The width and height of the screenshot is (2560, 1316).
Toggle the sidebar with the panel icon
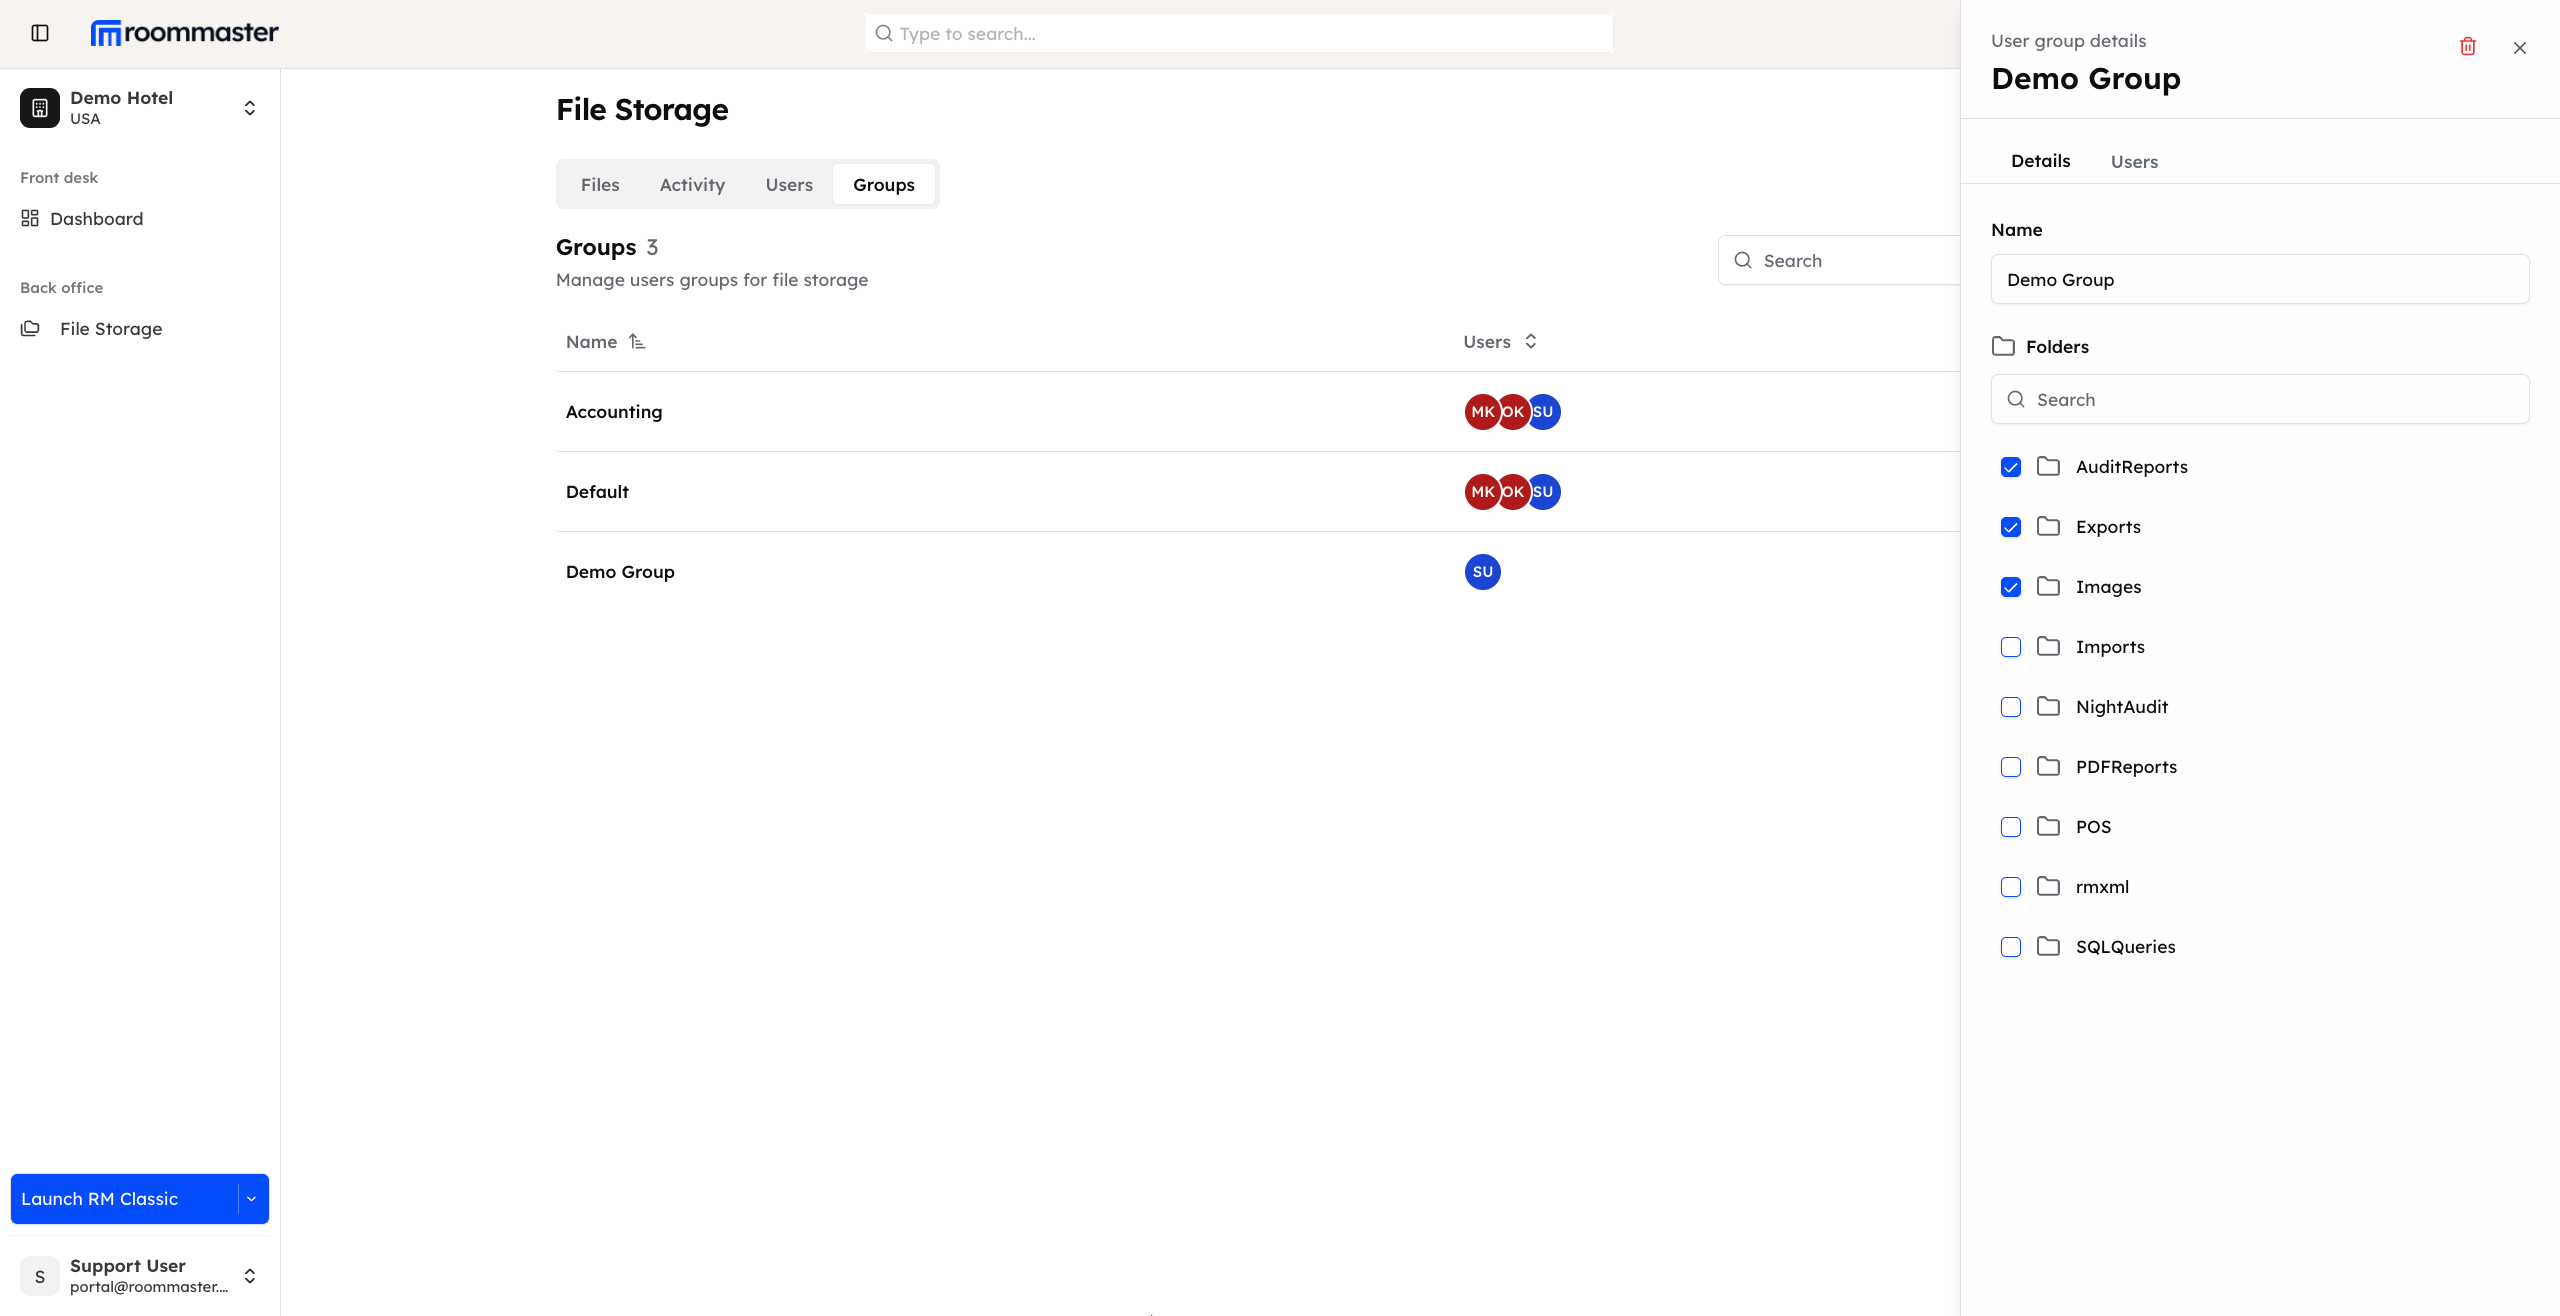click(x=39, y=32)
